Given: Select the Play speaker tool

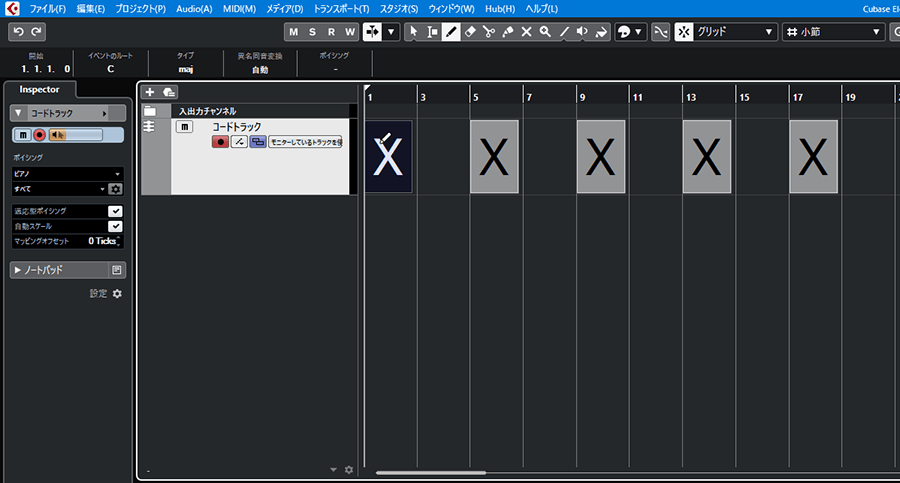Looking at the screenshot, I should tap(583, 32).
